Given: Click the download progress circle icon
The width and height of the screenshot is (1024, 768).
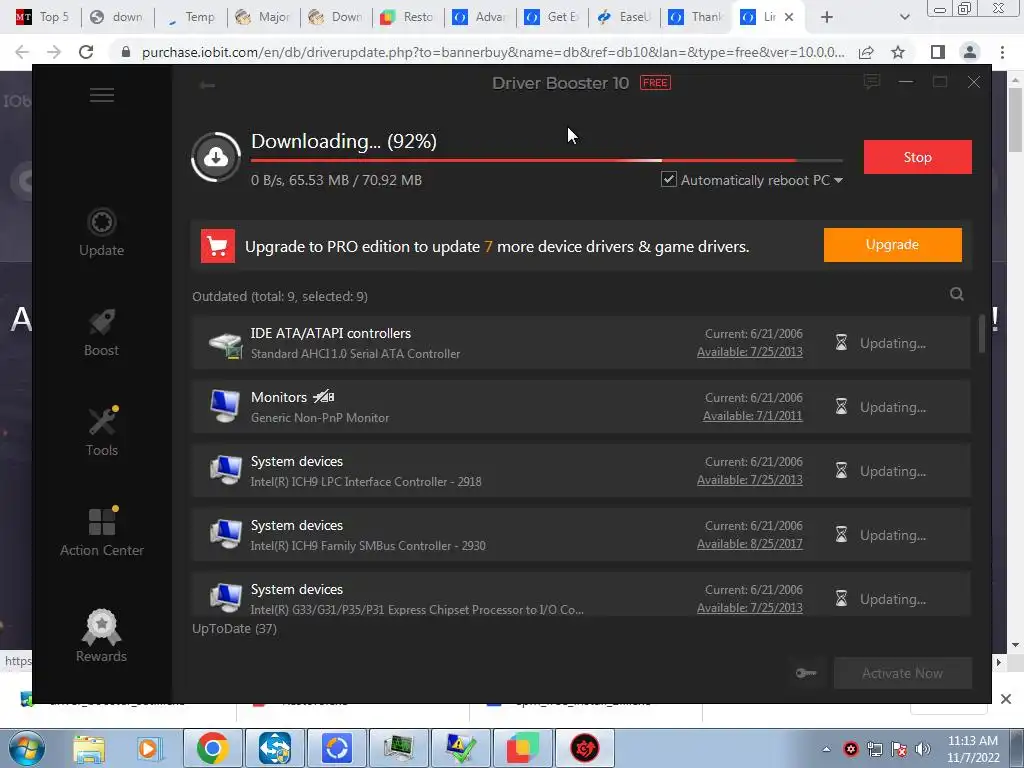Looking at the screenshot, I should click(x=216, y=157).
